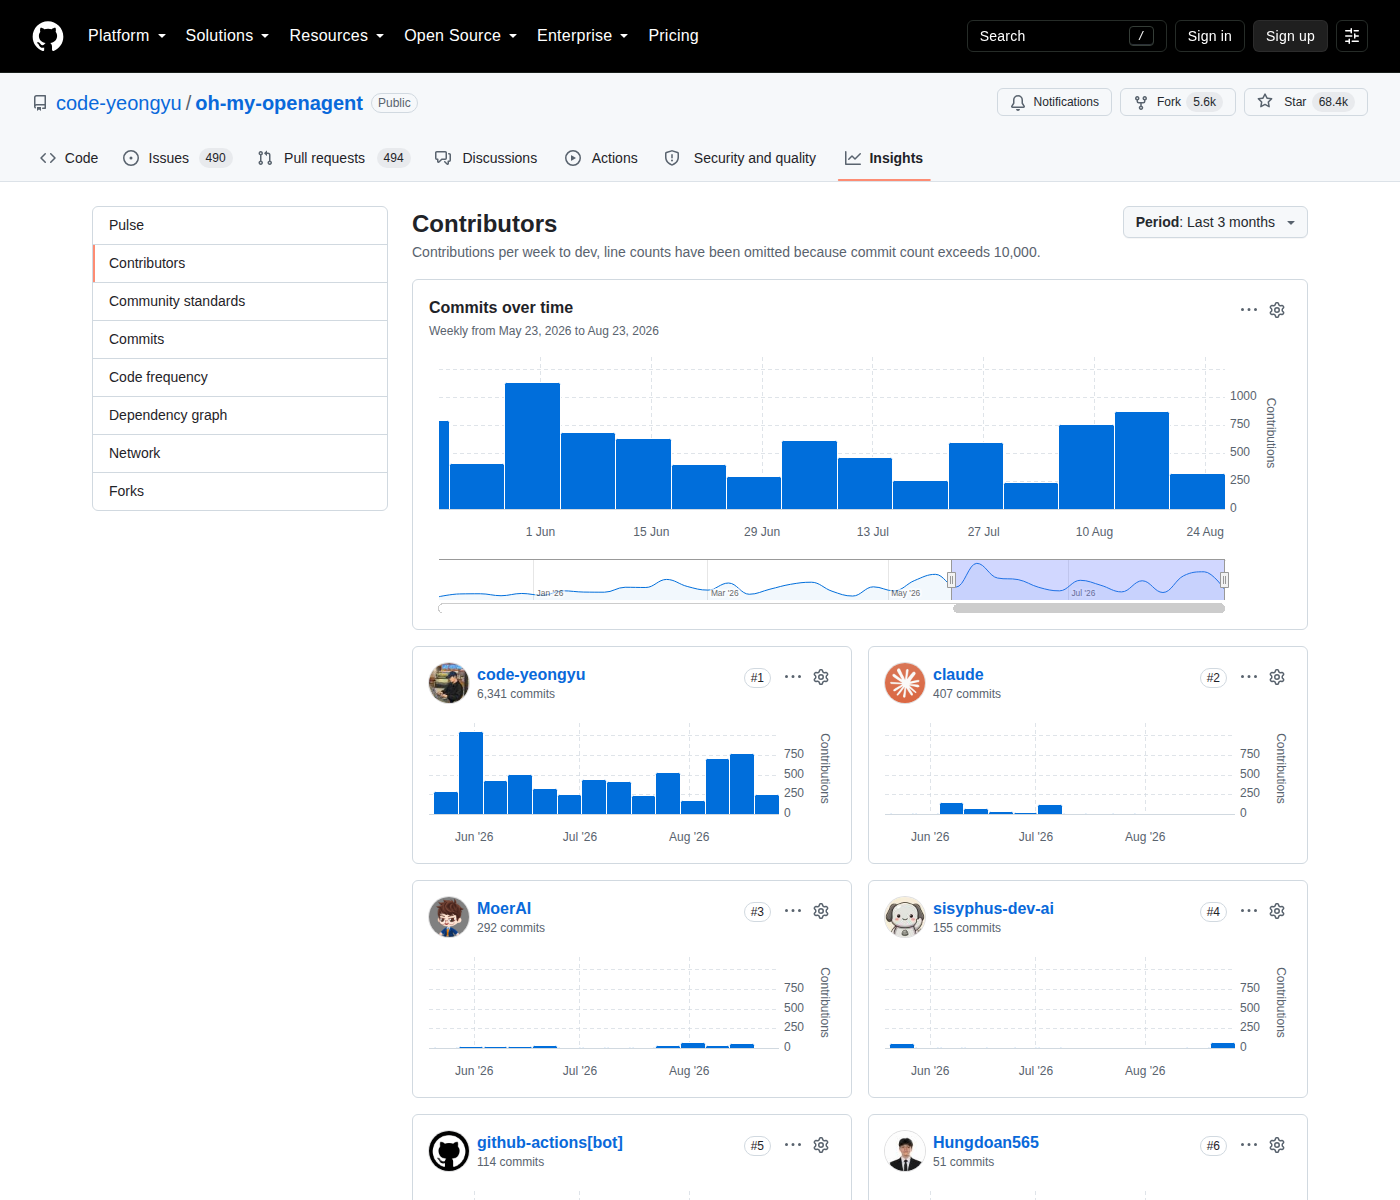Image resolution: width=1400 pixels, height=1200 pixels.
Task: Open three-dot menu on Hungdoan565 card
Action: pyautogui.click(x=1249, y=1145)
